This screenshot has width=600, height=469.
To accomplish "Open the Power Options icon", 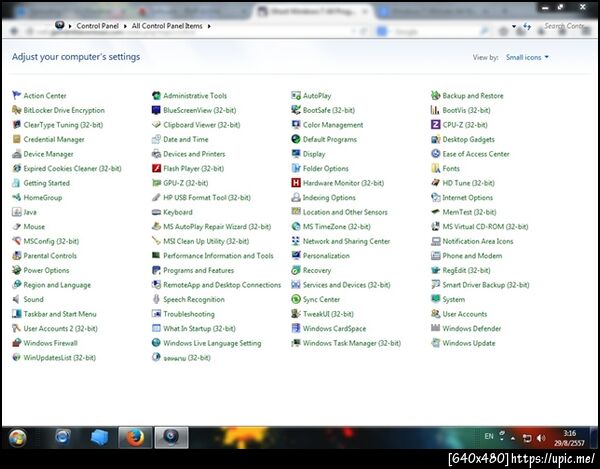I will (x=16, y=270).
